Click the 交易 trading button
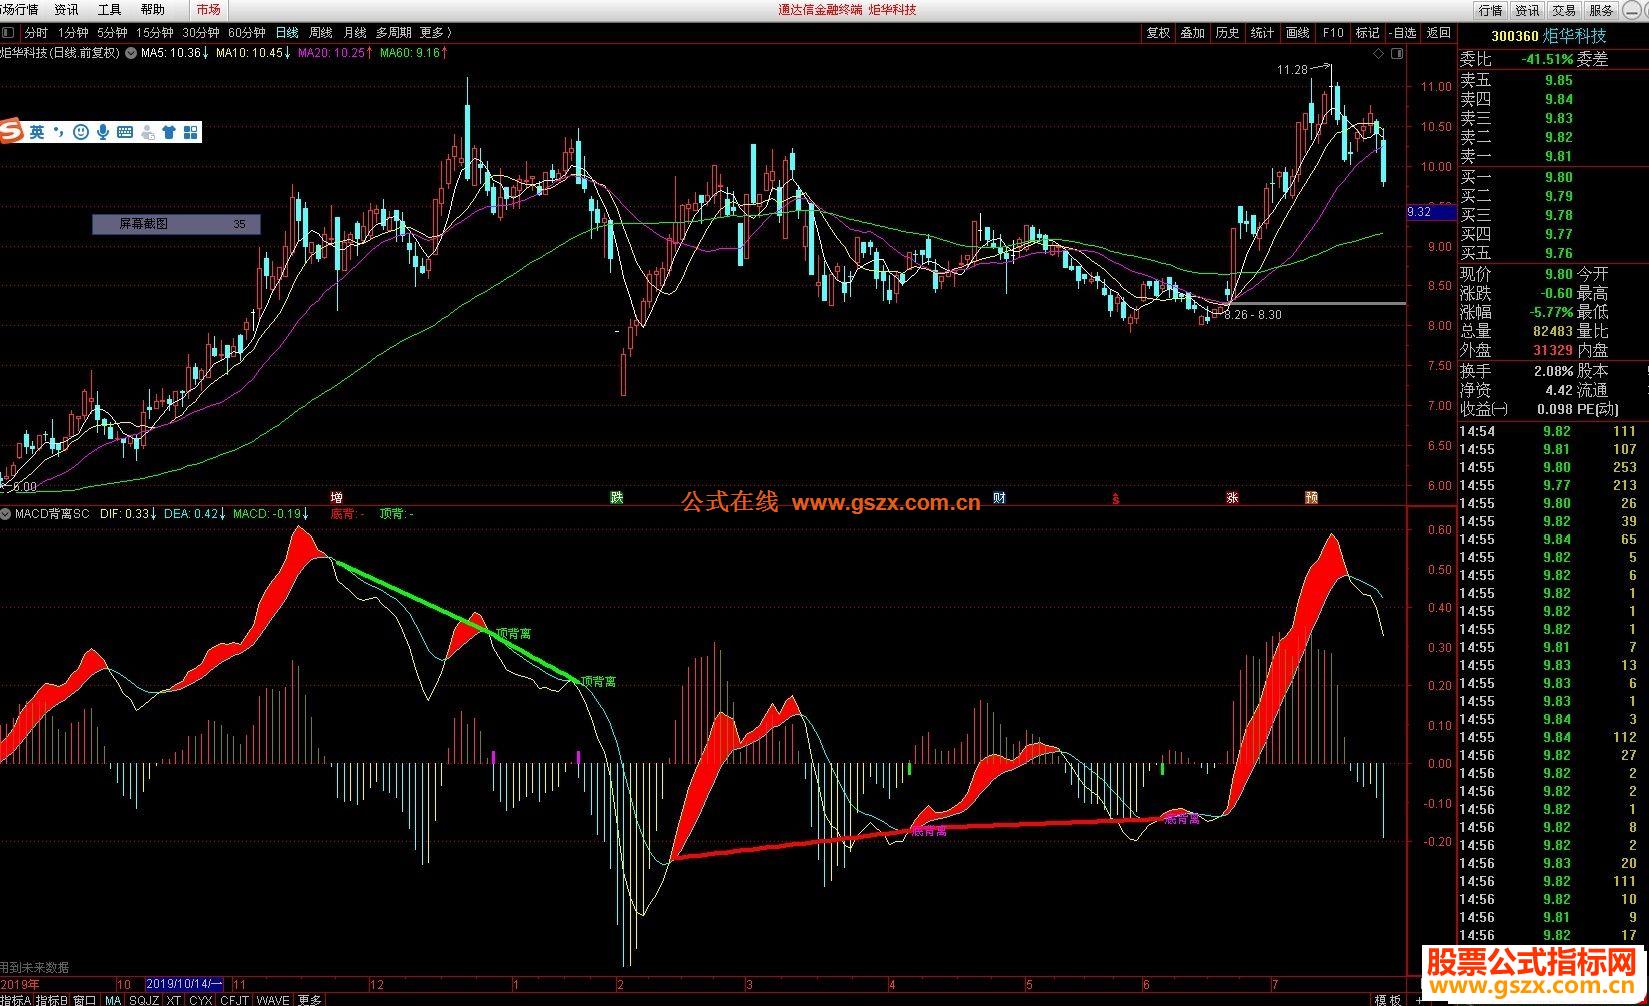This screenshot has height=1006, width=1649. pyautogui.click(x=1564, y=10)
